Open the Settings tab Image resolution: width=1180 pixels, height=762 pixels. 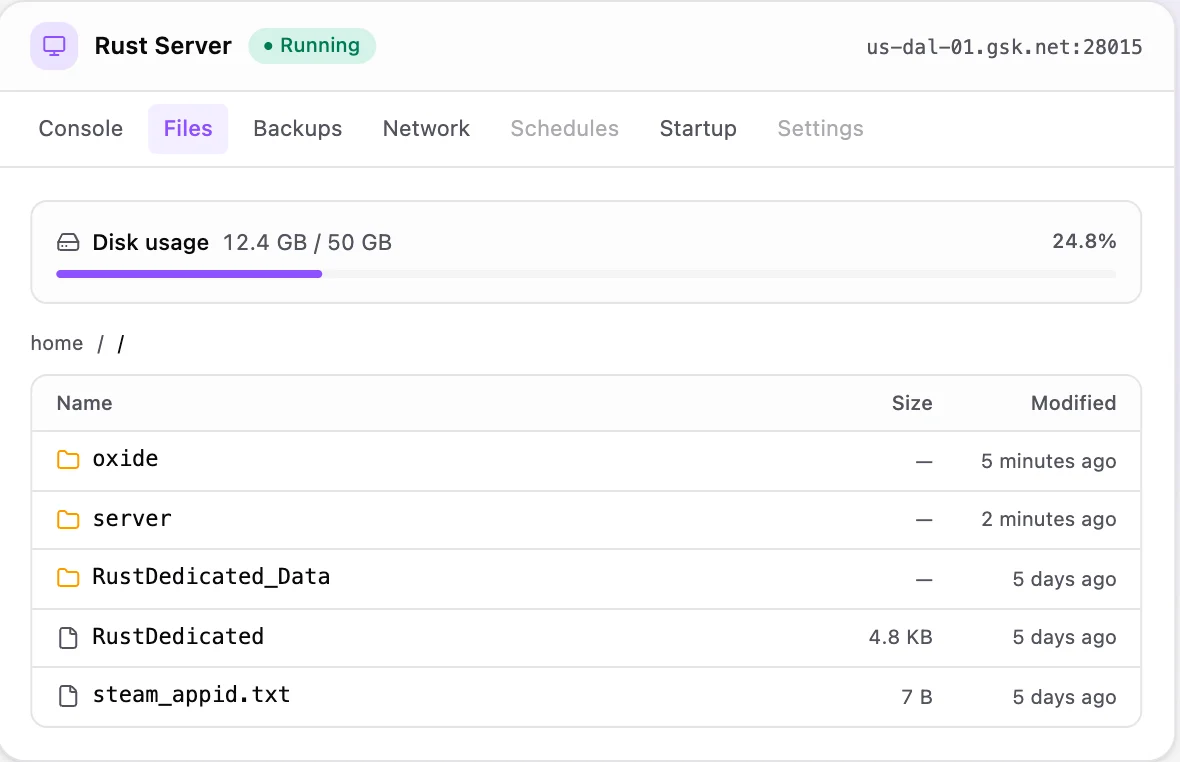820,129
